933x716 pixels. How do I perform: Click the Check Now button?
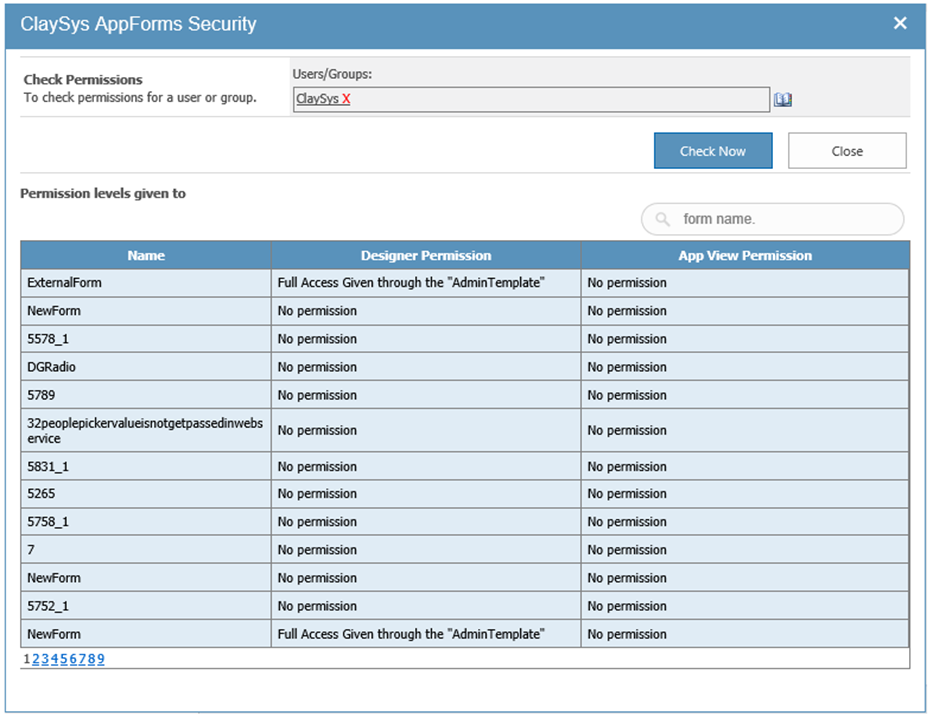pos(713,150)
